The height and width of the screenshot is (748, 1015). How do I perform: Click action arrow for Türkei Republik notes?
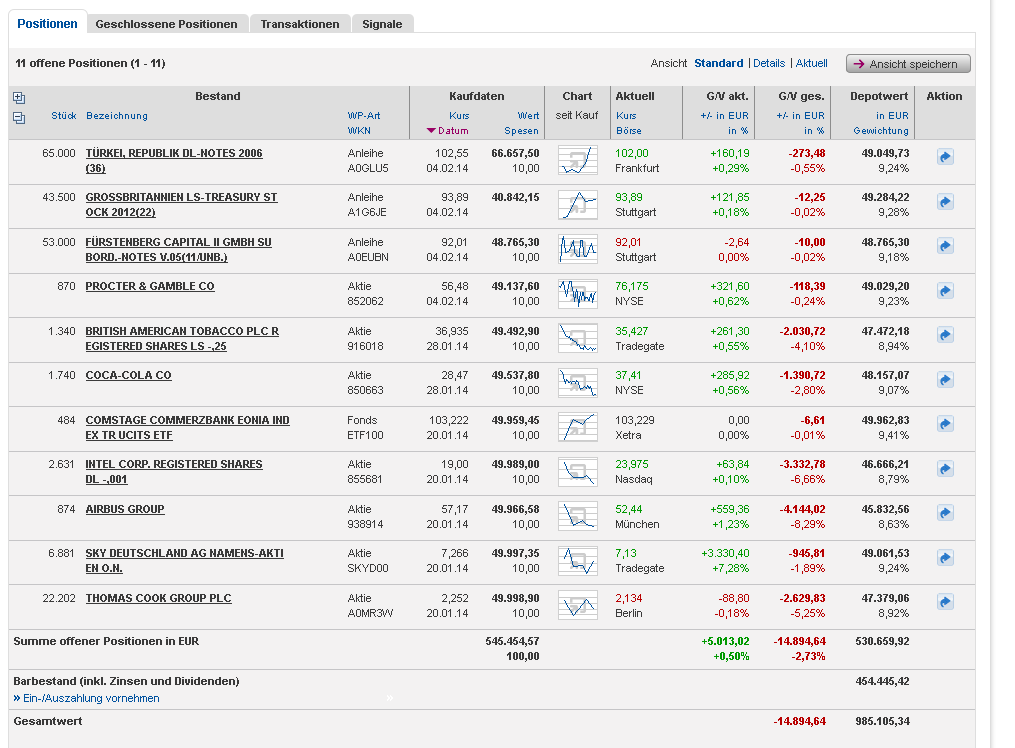pos(945,157)
